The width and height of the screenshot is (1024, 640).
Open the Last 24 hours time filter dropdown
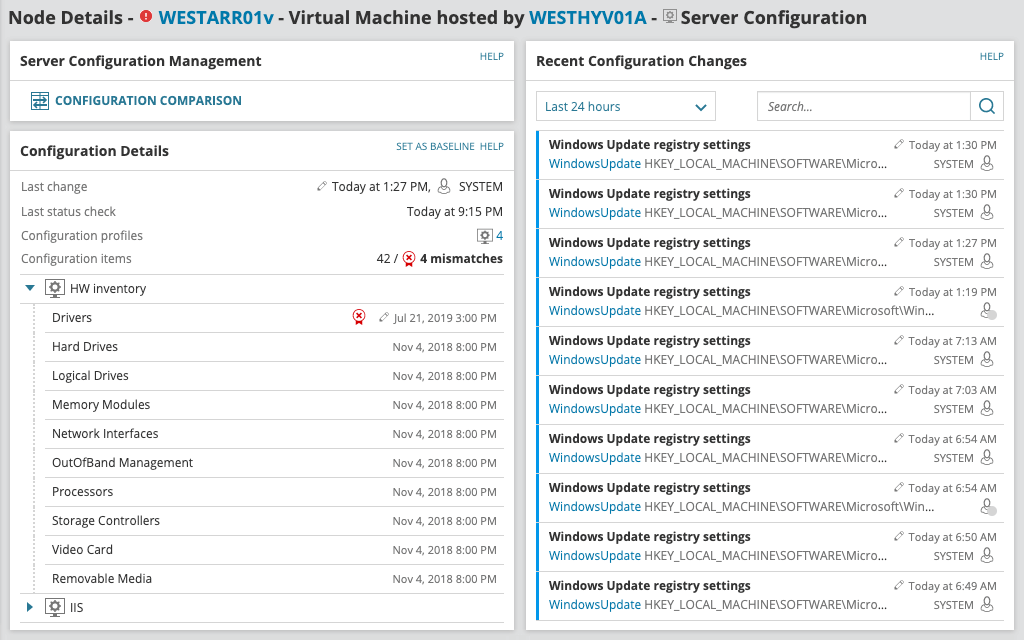(x=625, y=105)
